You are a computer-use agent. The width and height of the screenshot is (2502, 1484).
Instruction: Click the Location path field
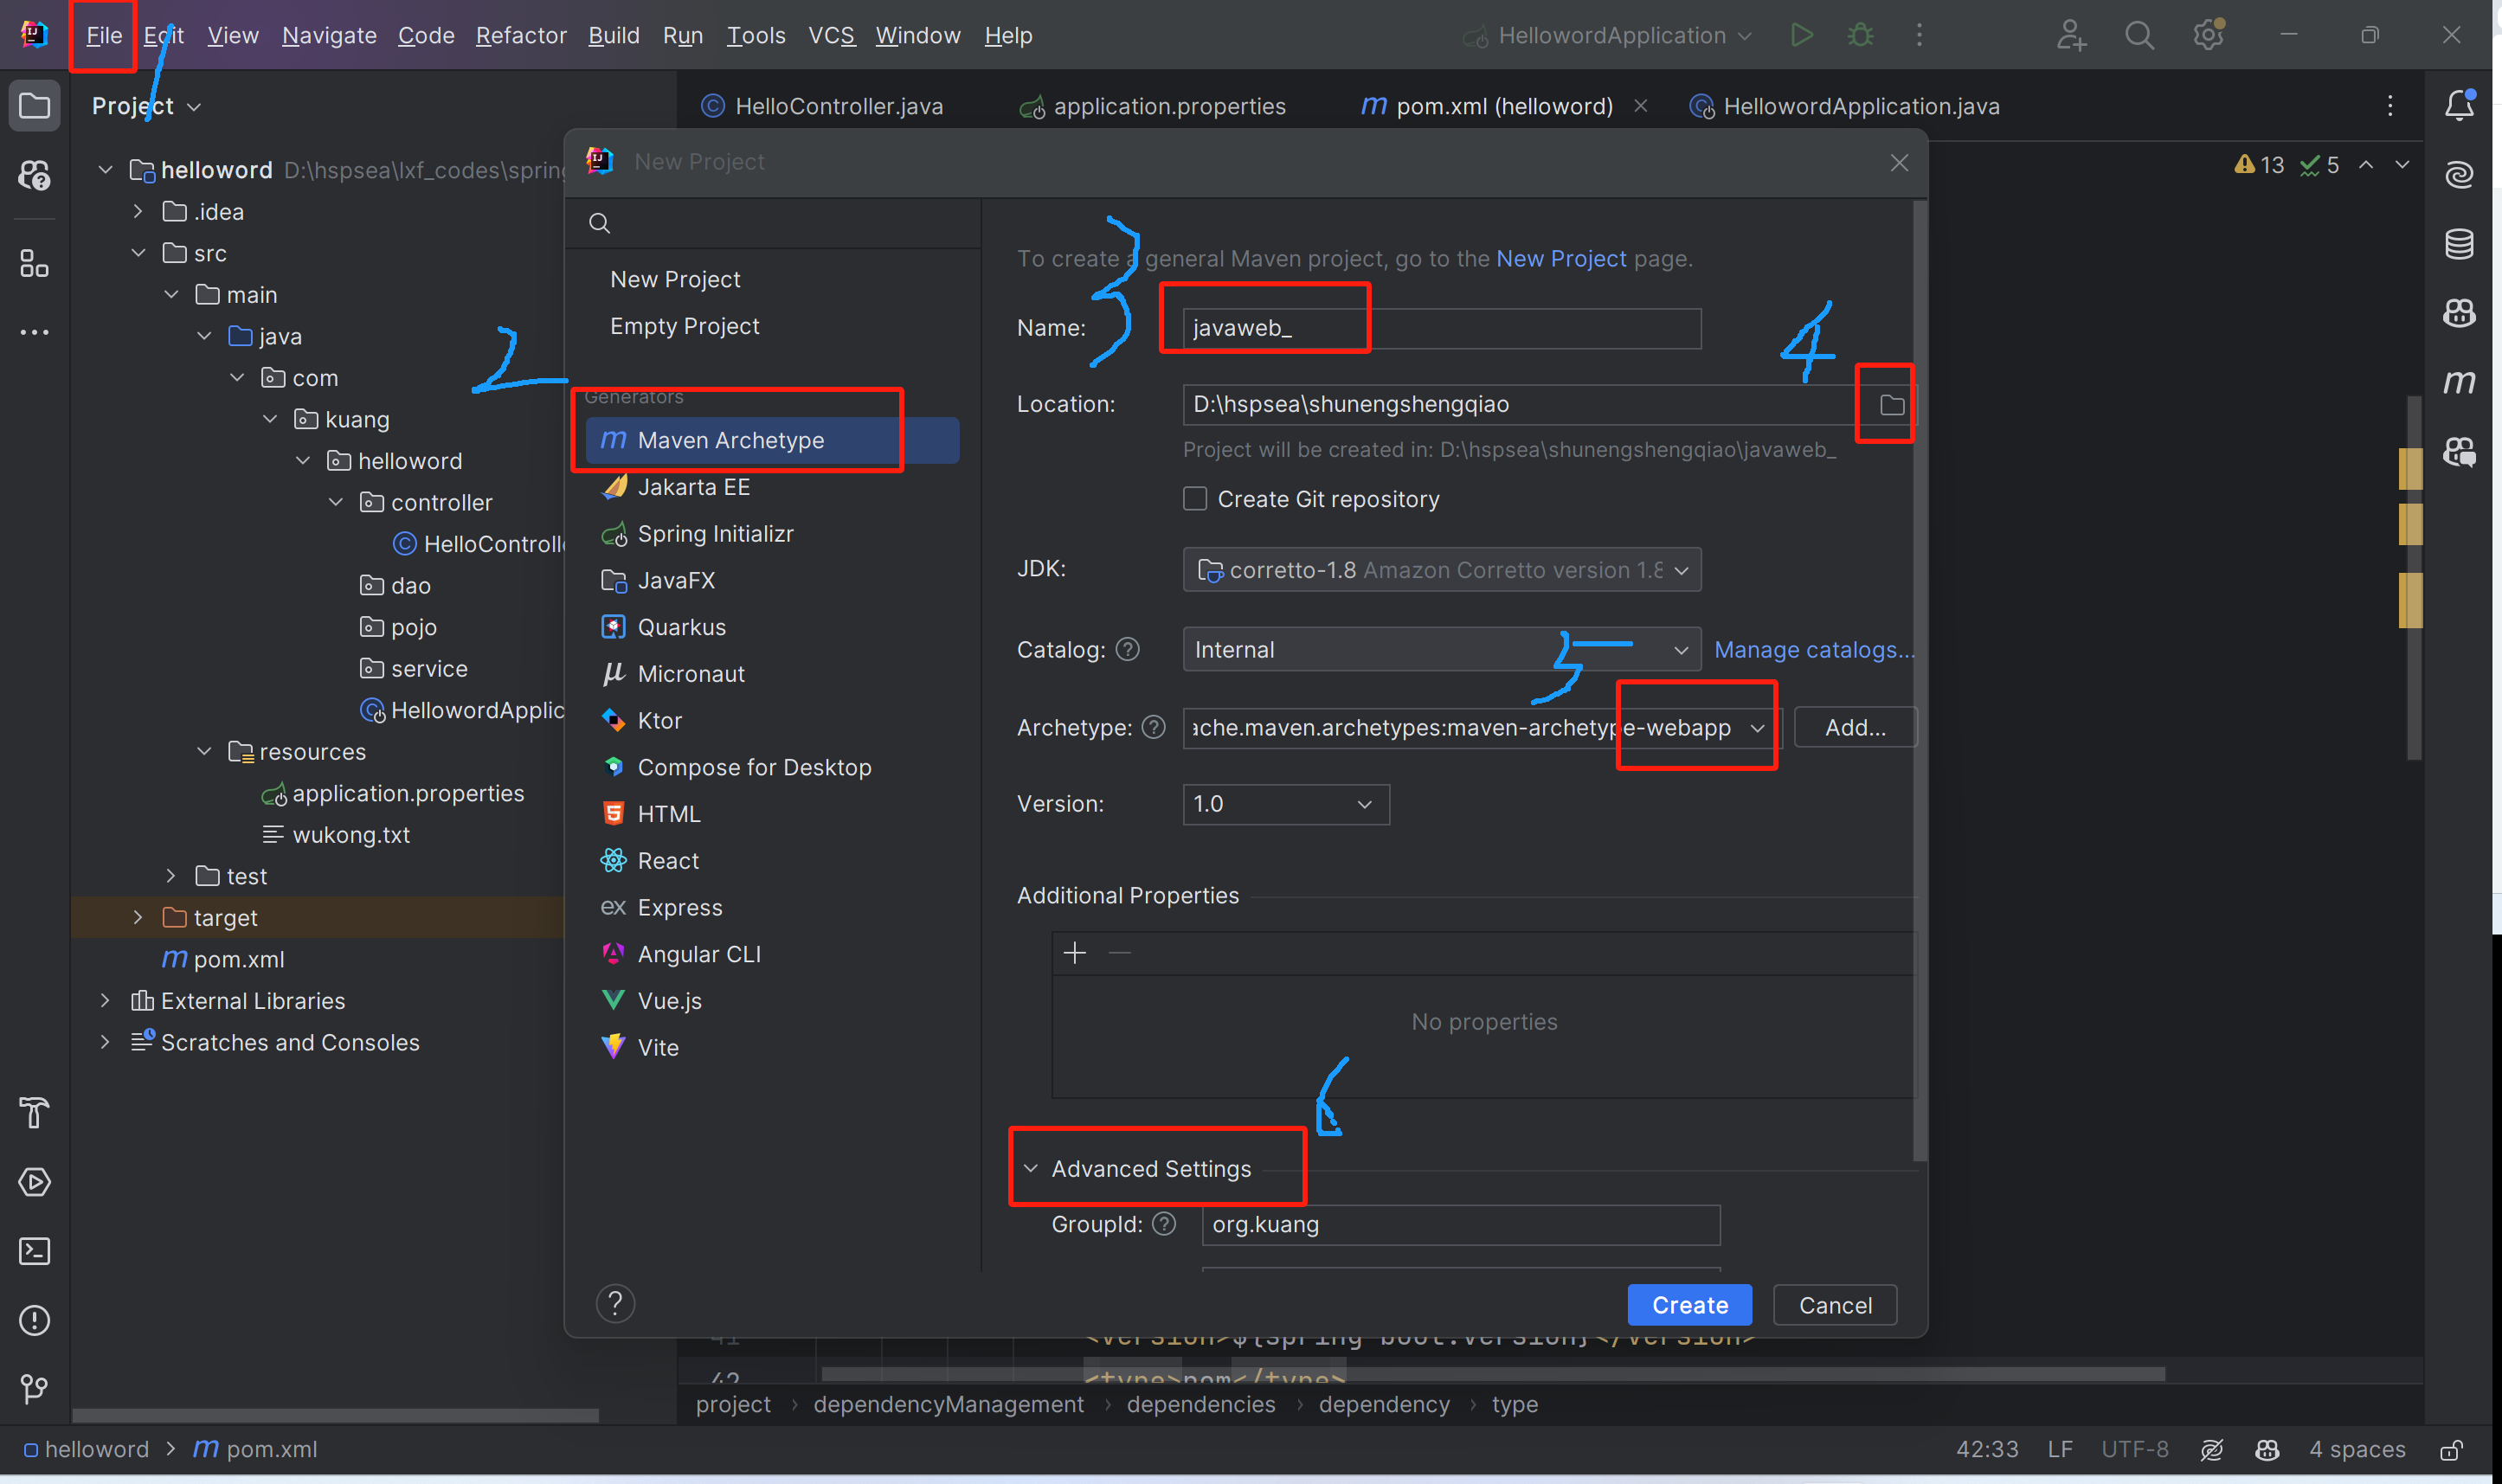pos(1518,405)
